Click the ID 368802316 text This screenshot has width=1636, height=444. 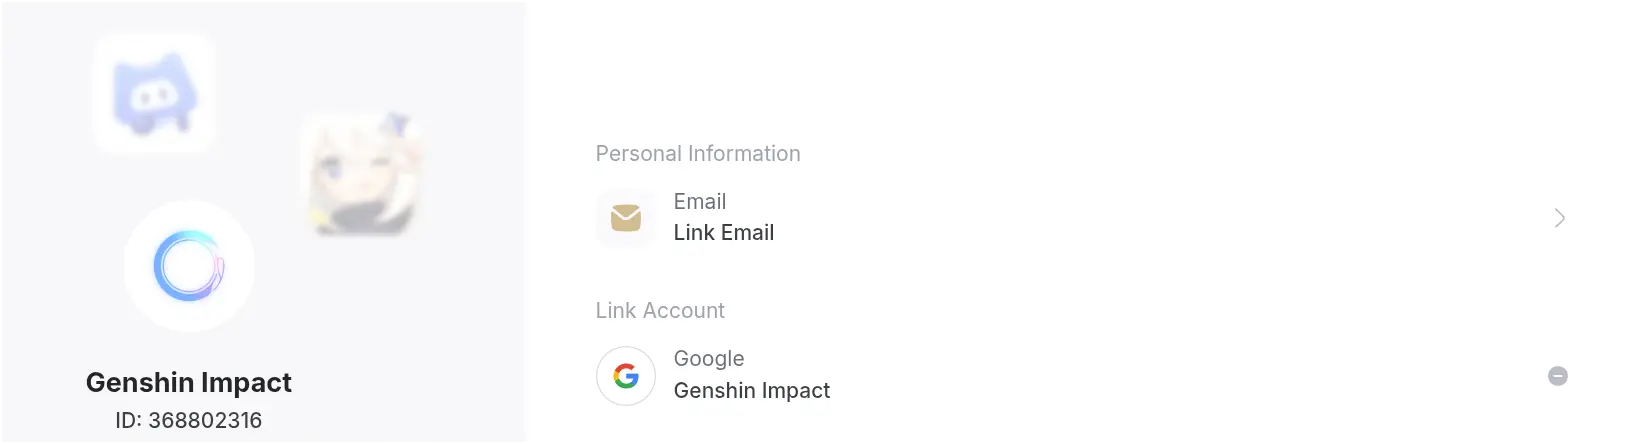[x=189, y=421]
